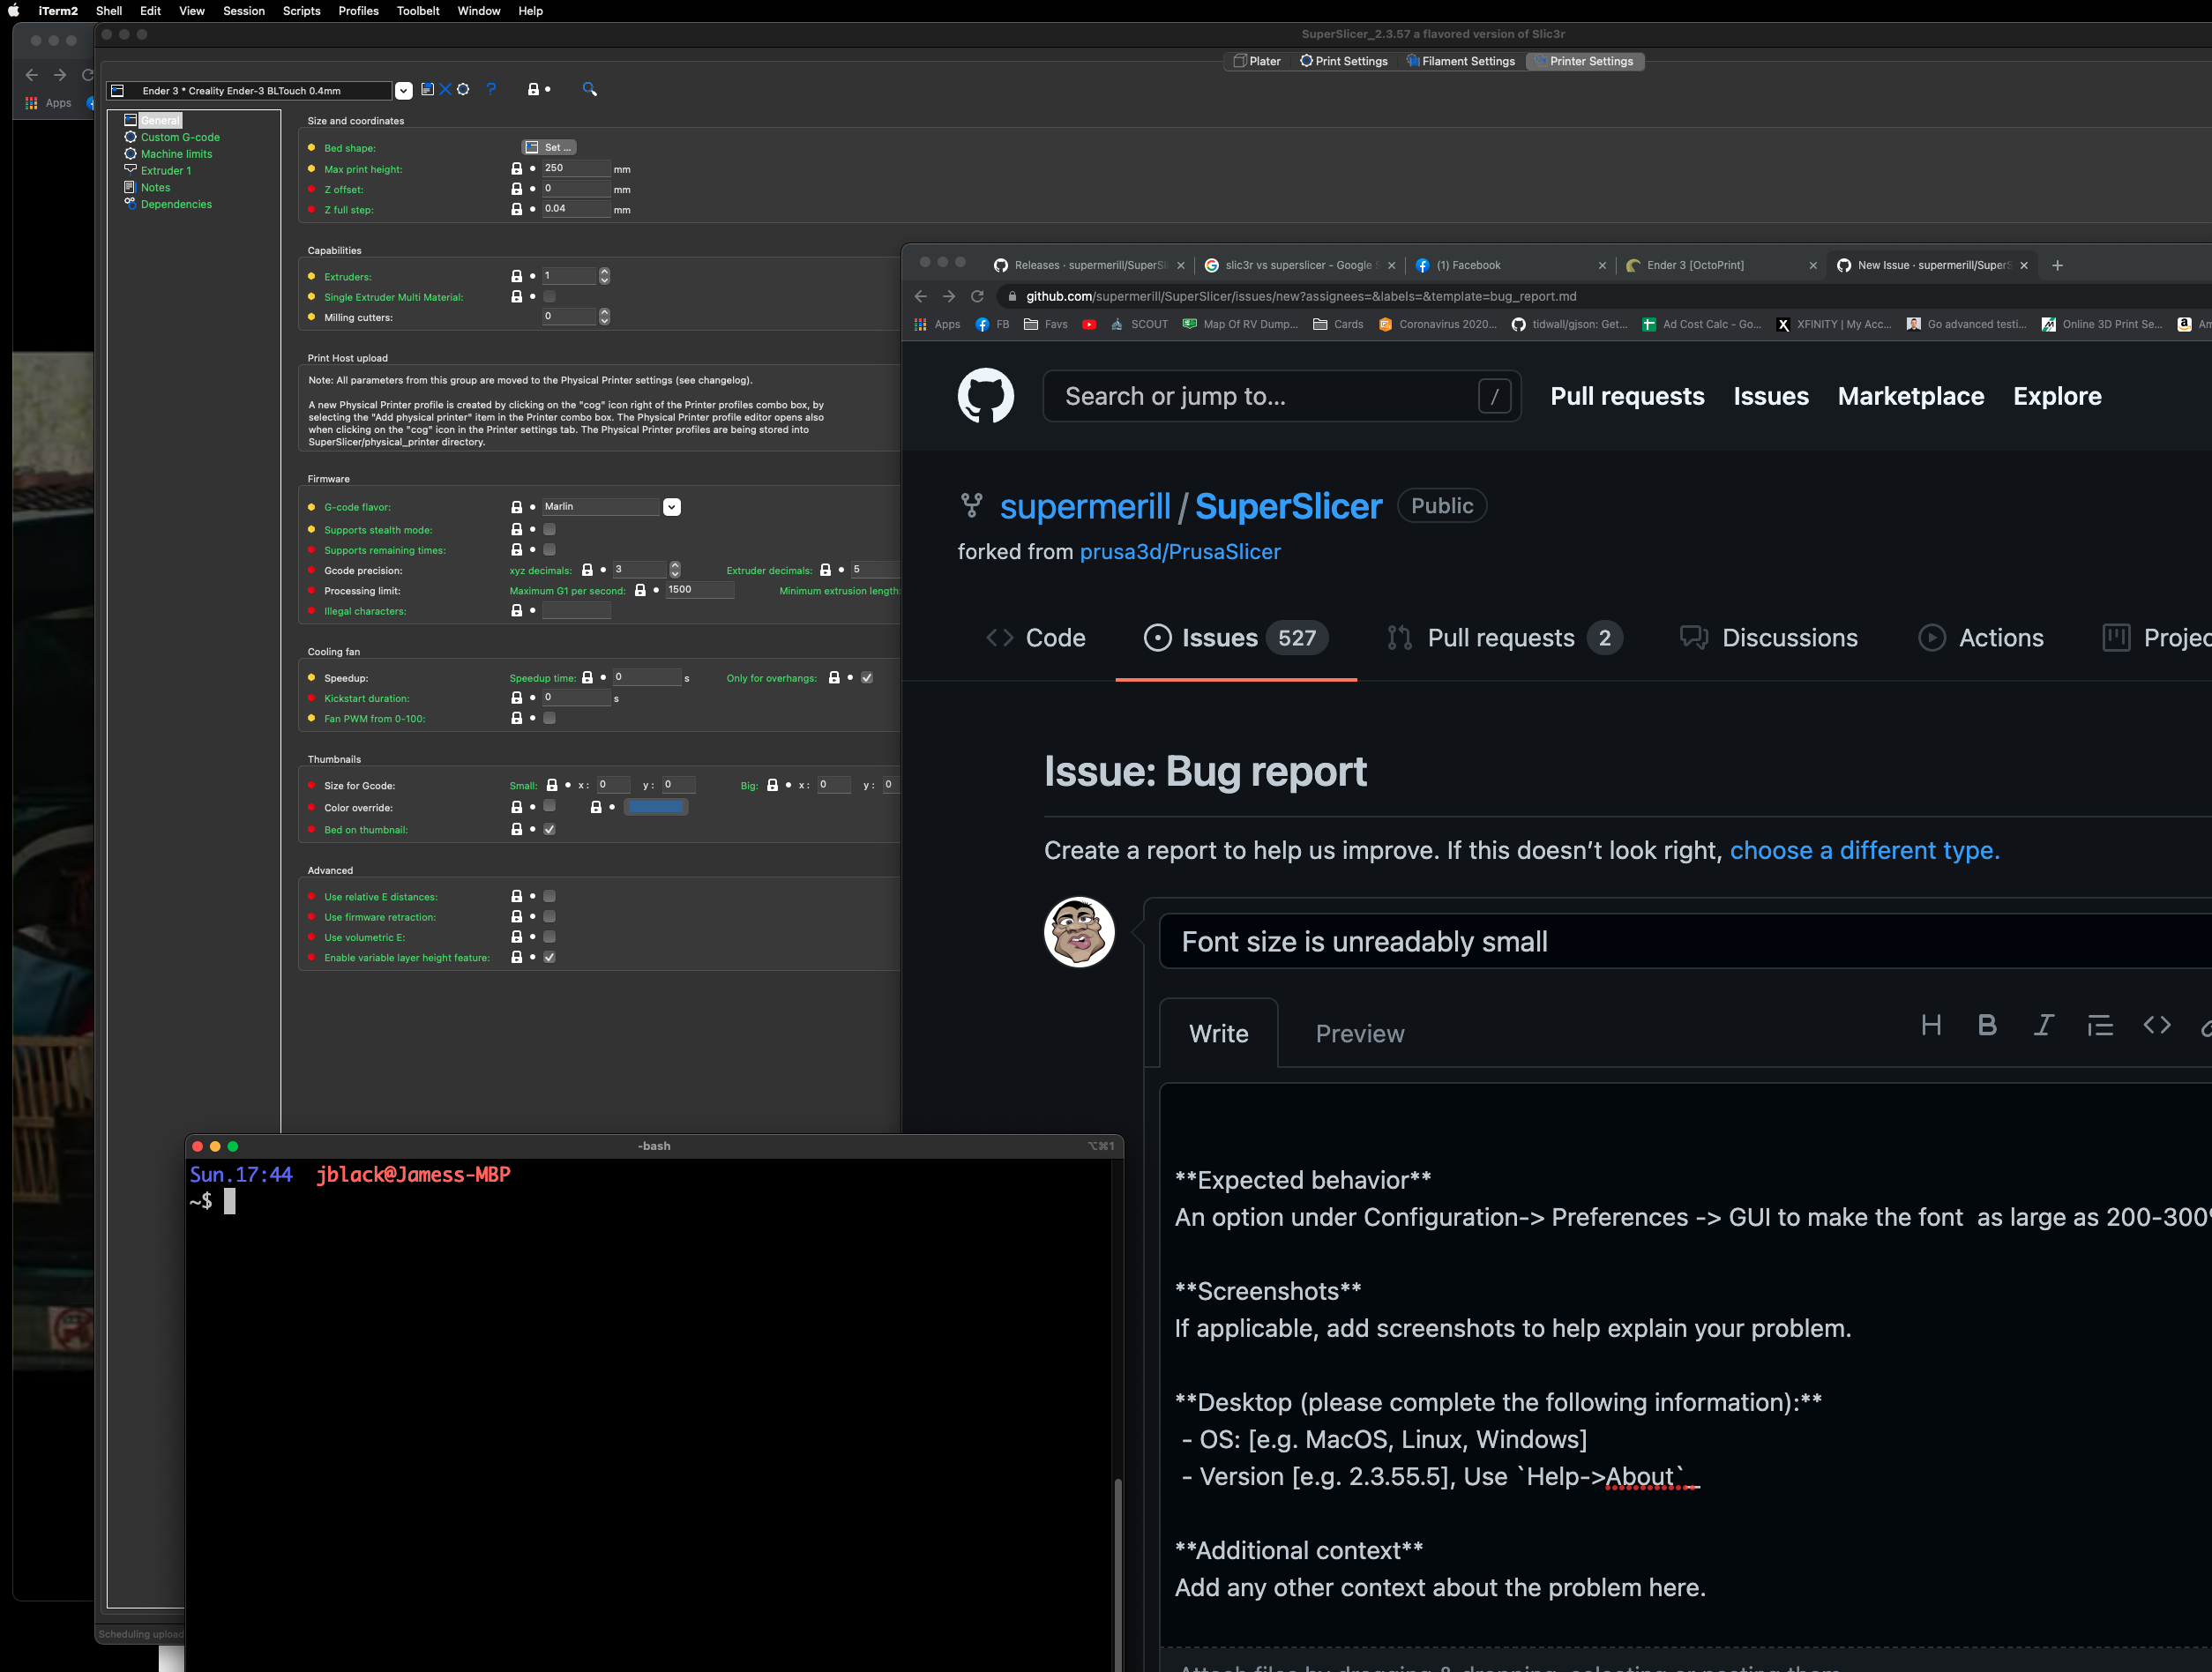
Task: Enable Use relative E distances
Action: click(x=549, y=897)
